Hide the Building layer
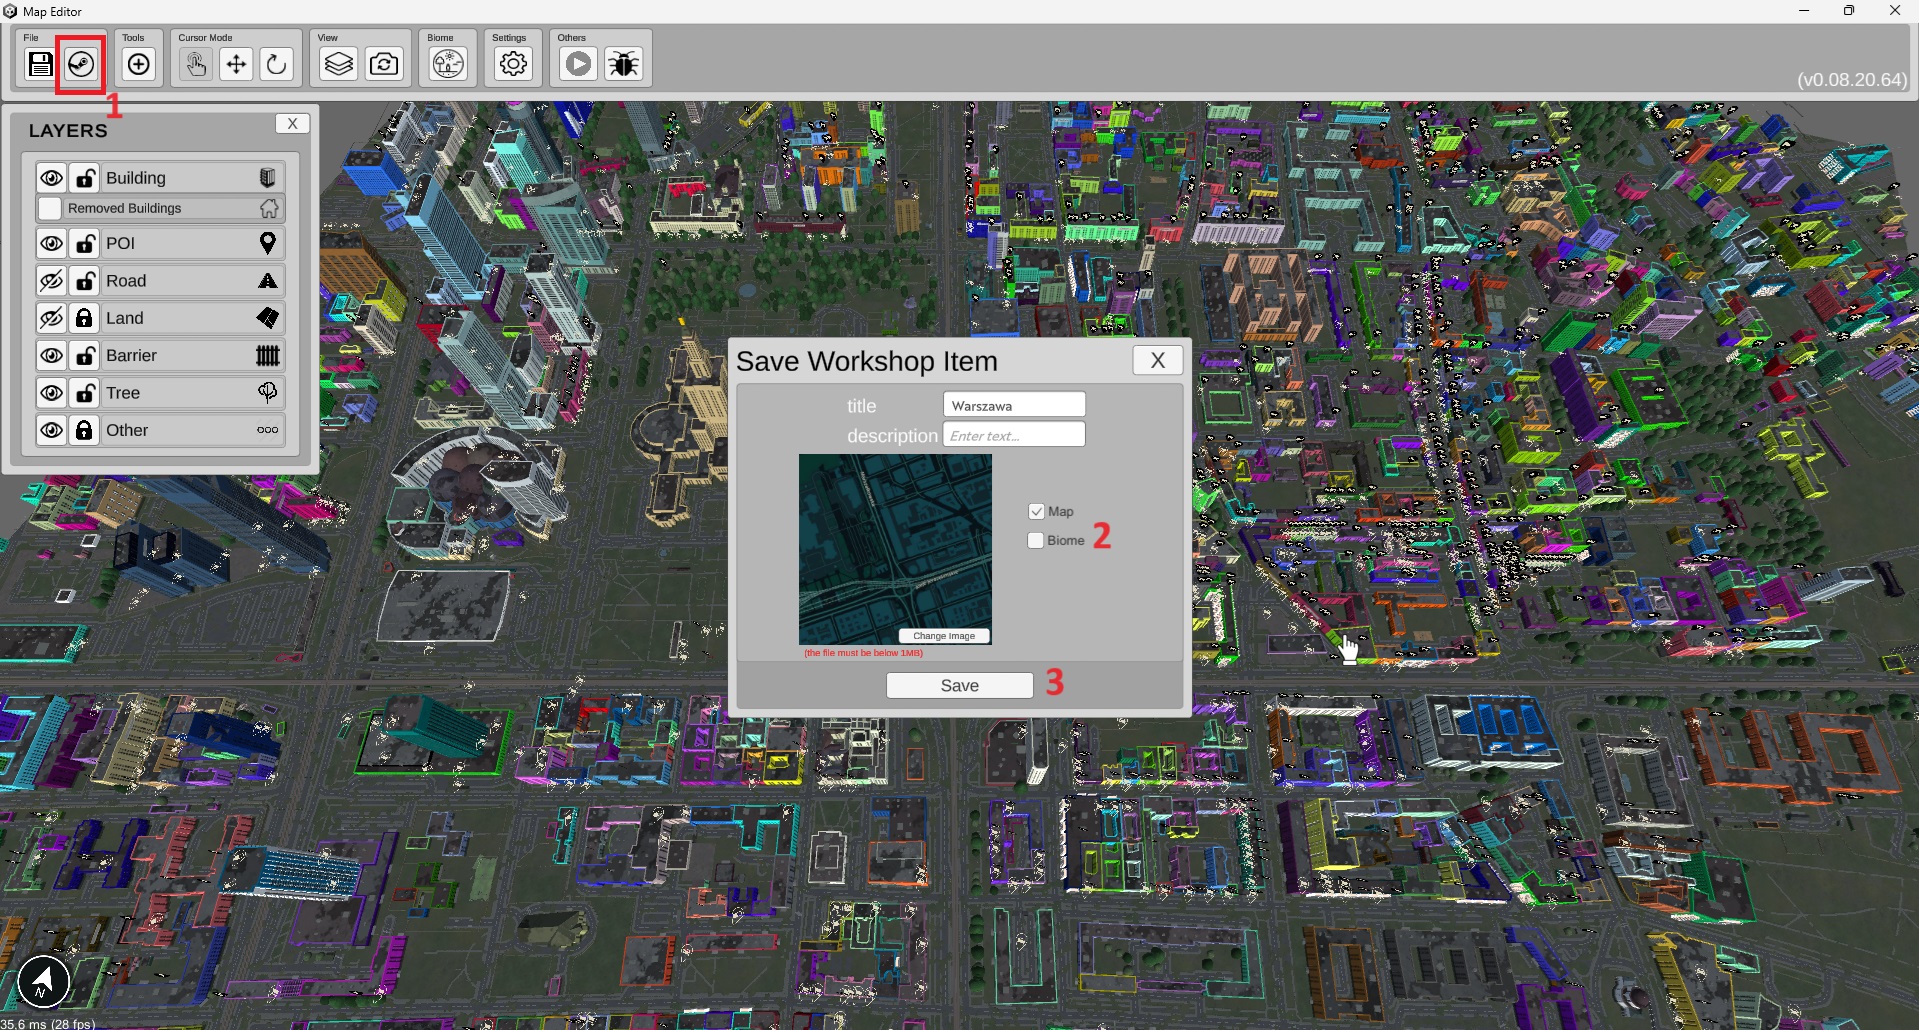 (x=51, y=178)
